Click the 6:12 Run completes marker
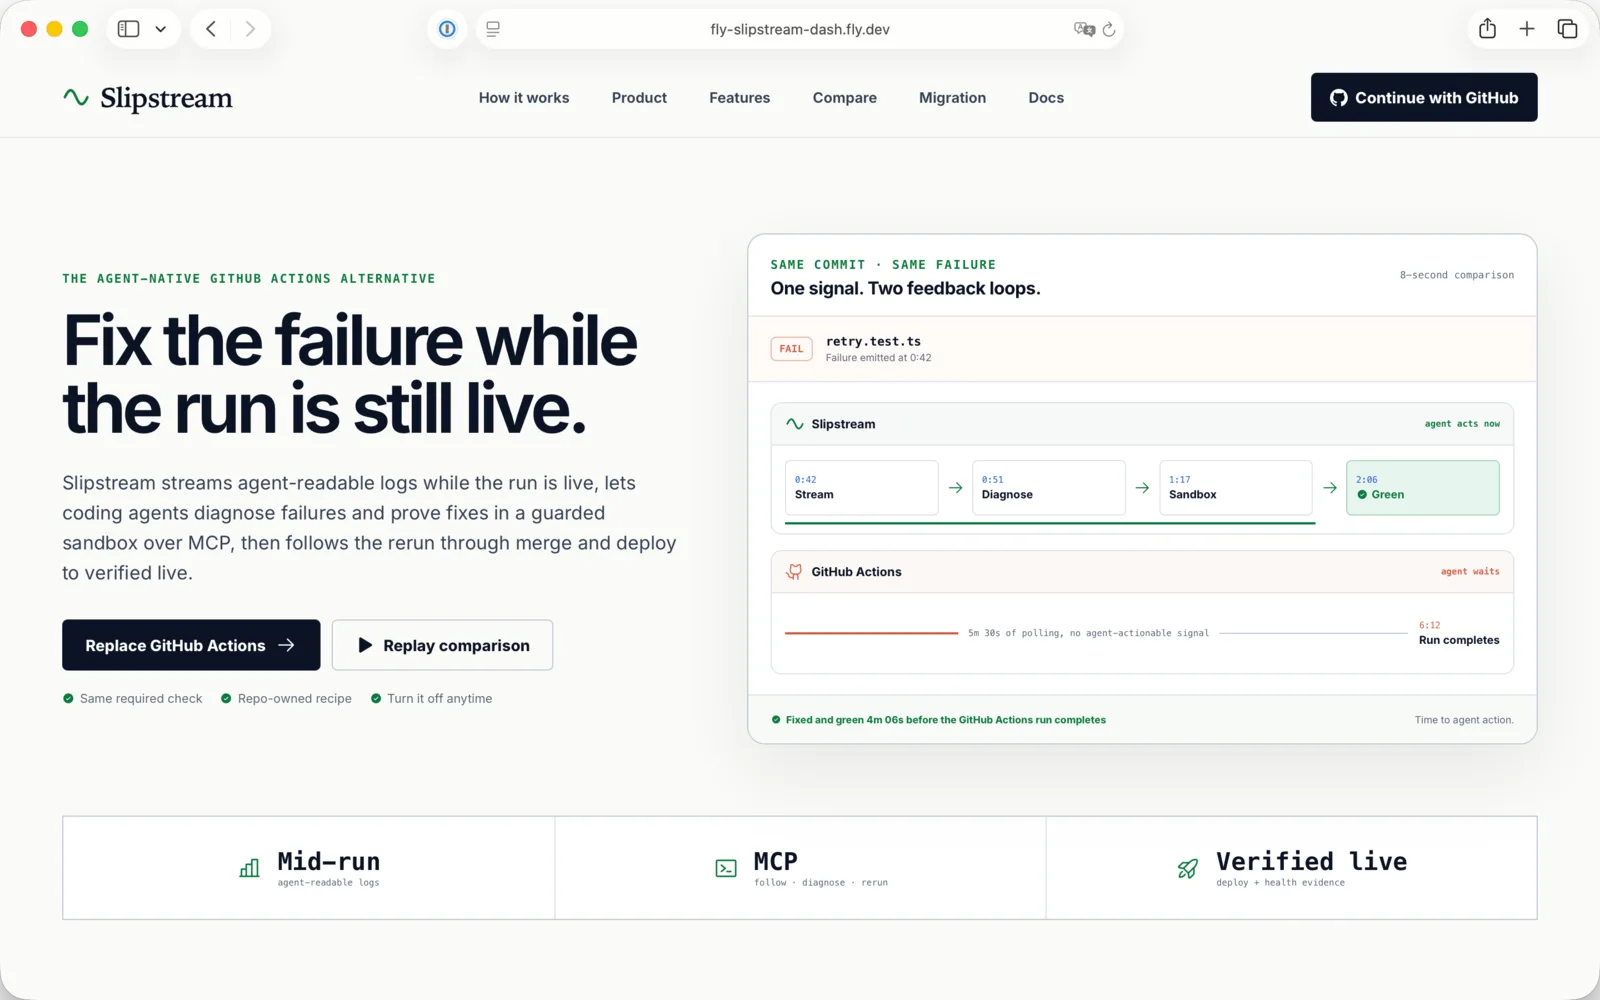This screenshot has height=1000, width=1600. click(1459, 633)
